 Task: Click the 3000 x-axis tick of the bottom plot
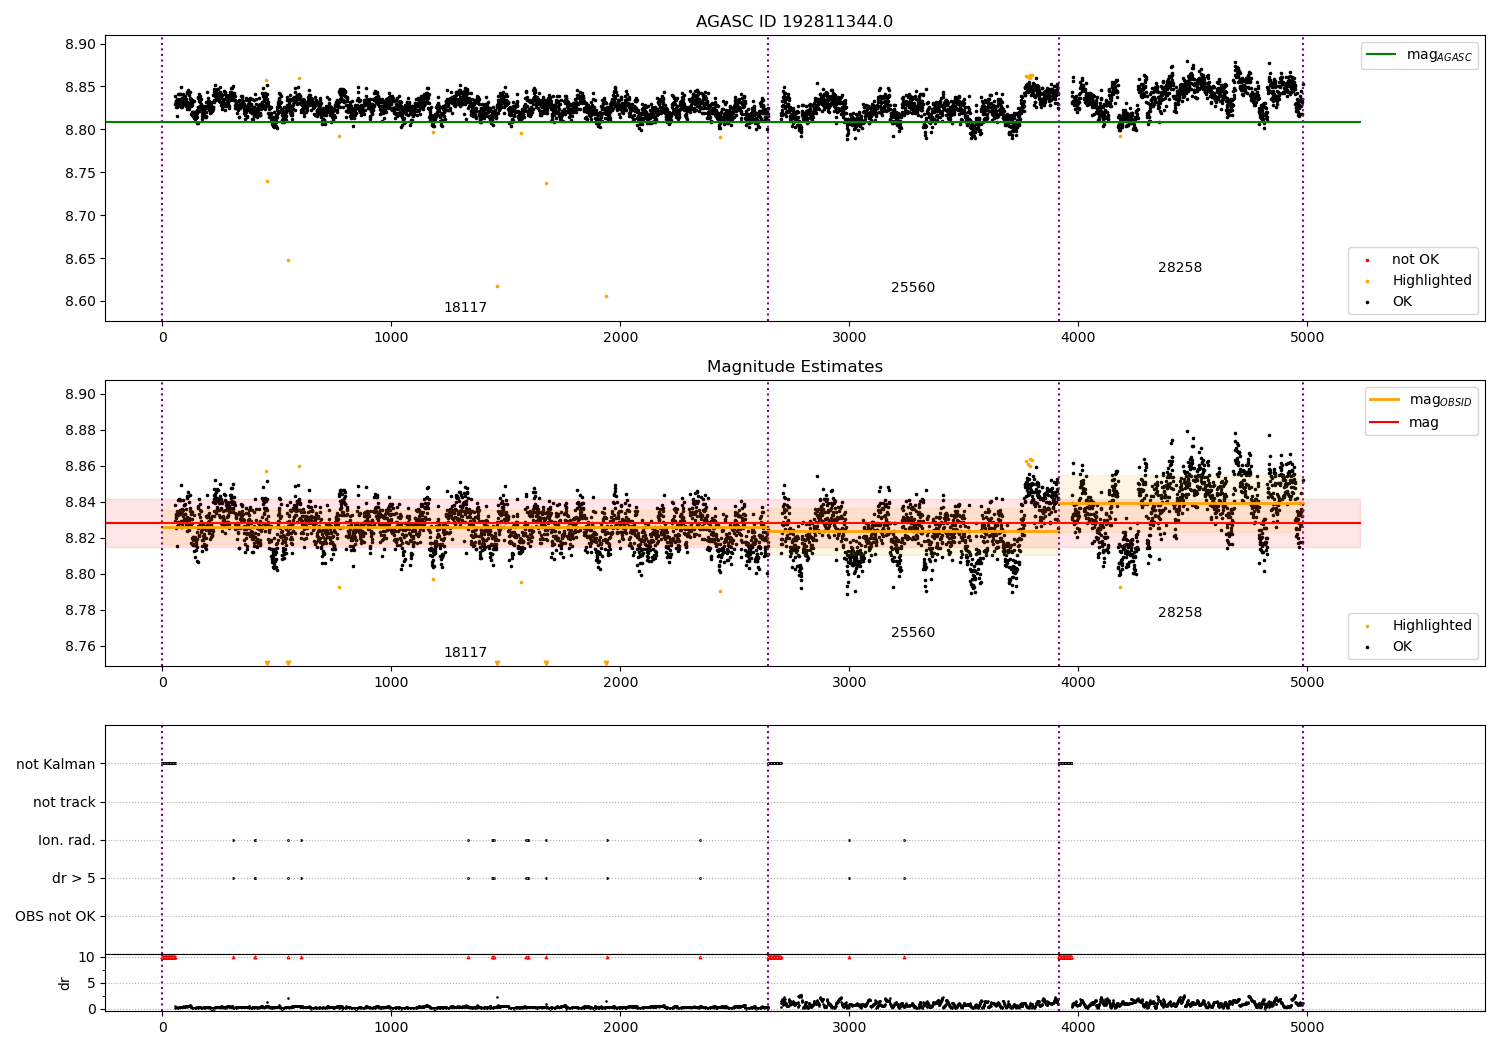tap(849, 1028)
